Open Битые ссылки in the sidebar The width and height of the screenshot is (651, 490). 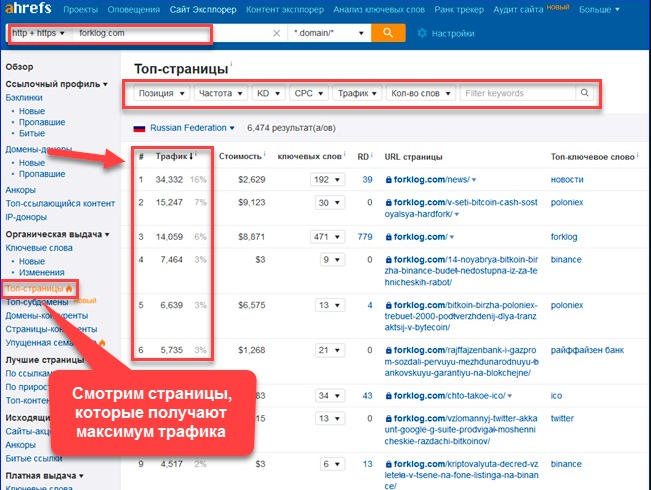pos(34,458)
